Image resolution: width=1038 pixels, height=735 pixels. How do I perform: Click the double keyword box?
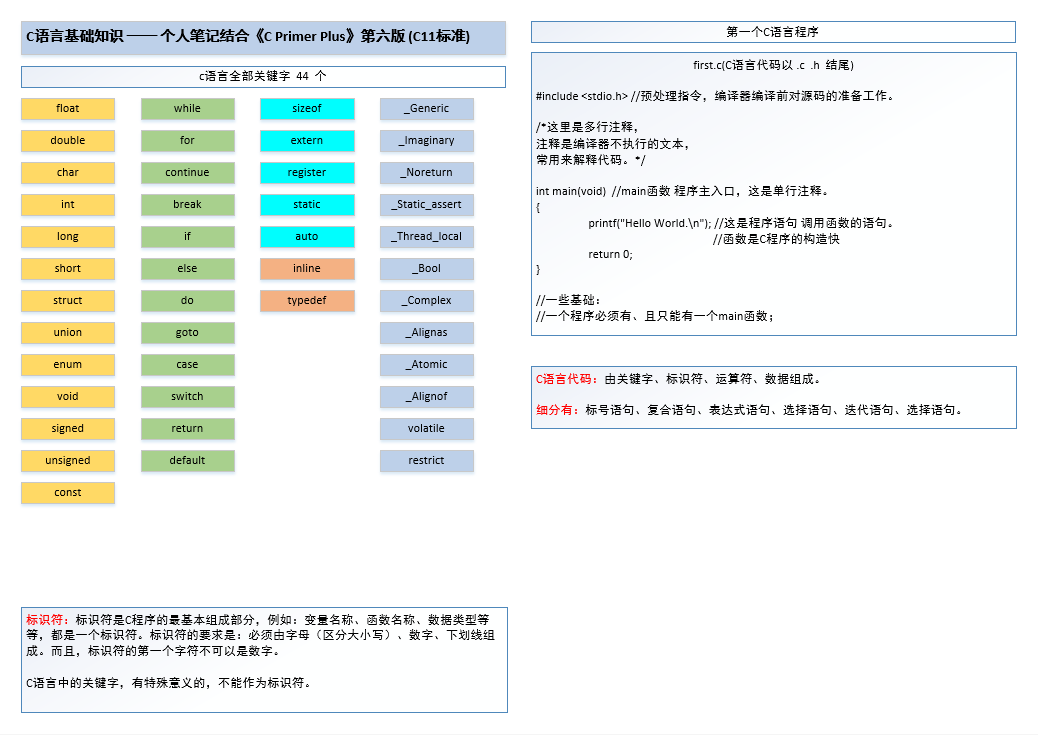[x=68, y=140]
